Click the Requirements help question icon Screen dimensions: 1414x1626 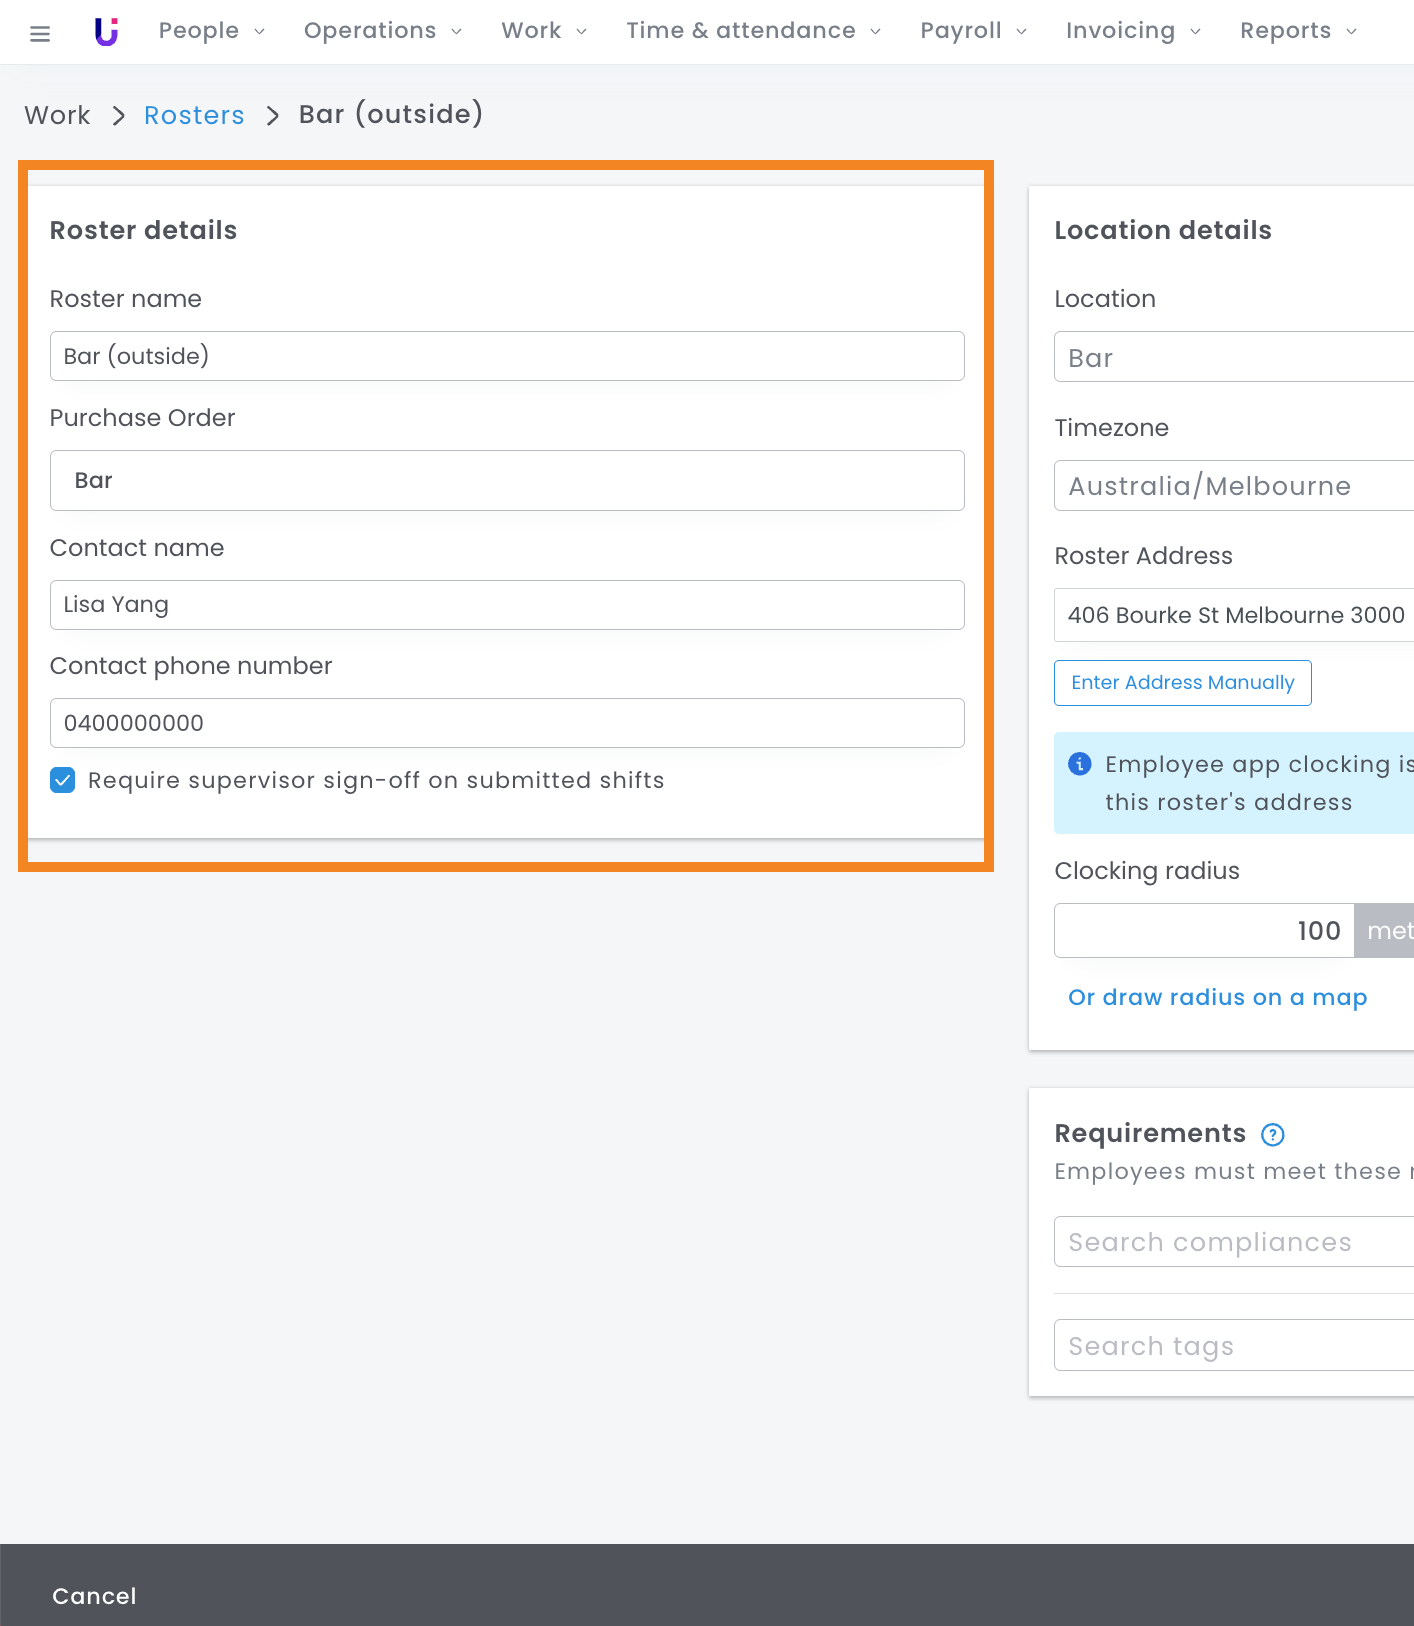pos(1272,1134)
